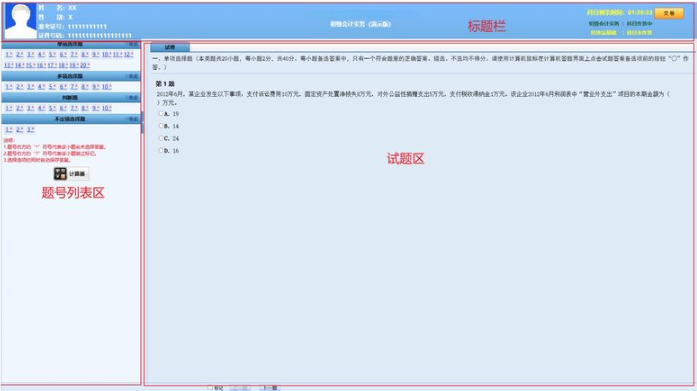Jump to question 8 of 单项选择题
Screen dimensions: 697x391
(x=85, y=55)
